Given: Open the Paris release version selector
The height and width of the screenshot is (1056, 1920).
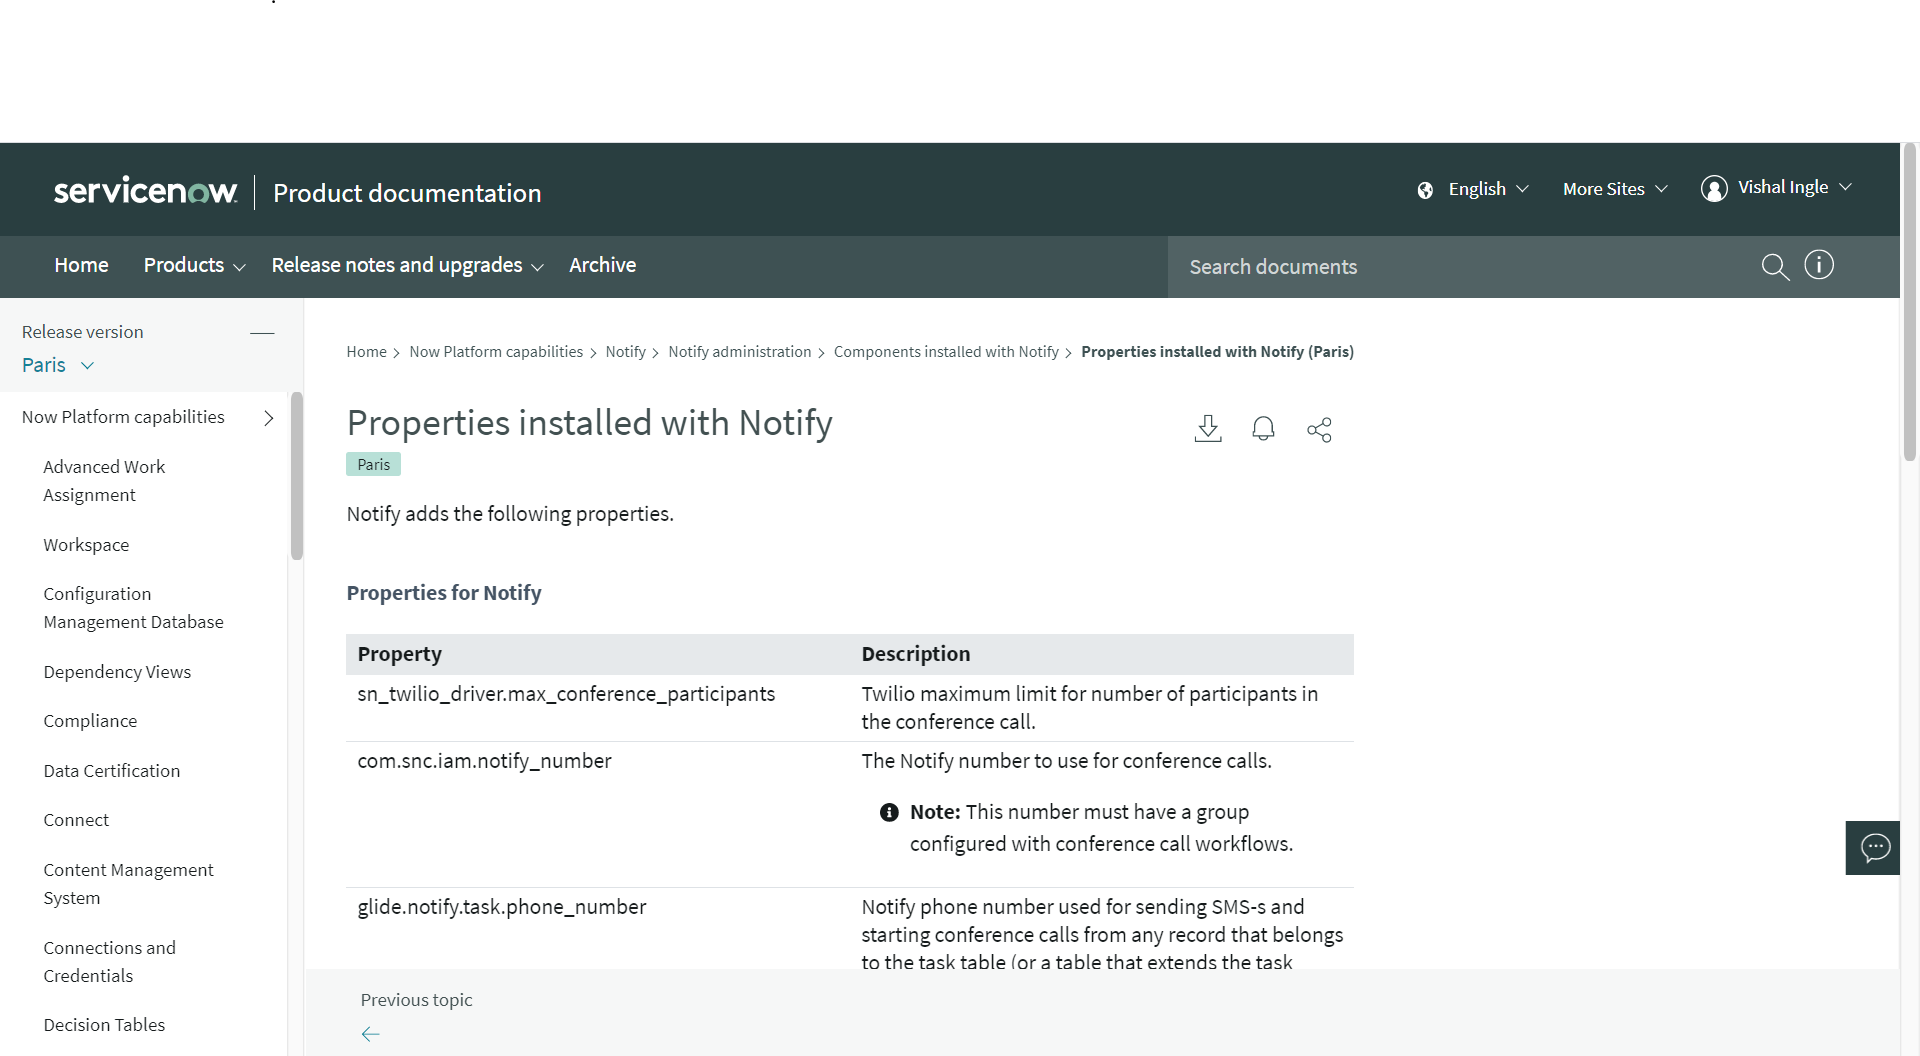Looking at the screenshot, I should click(x=57, y=364).
